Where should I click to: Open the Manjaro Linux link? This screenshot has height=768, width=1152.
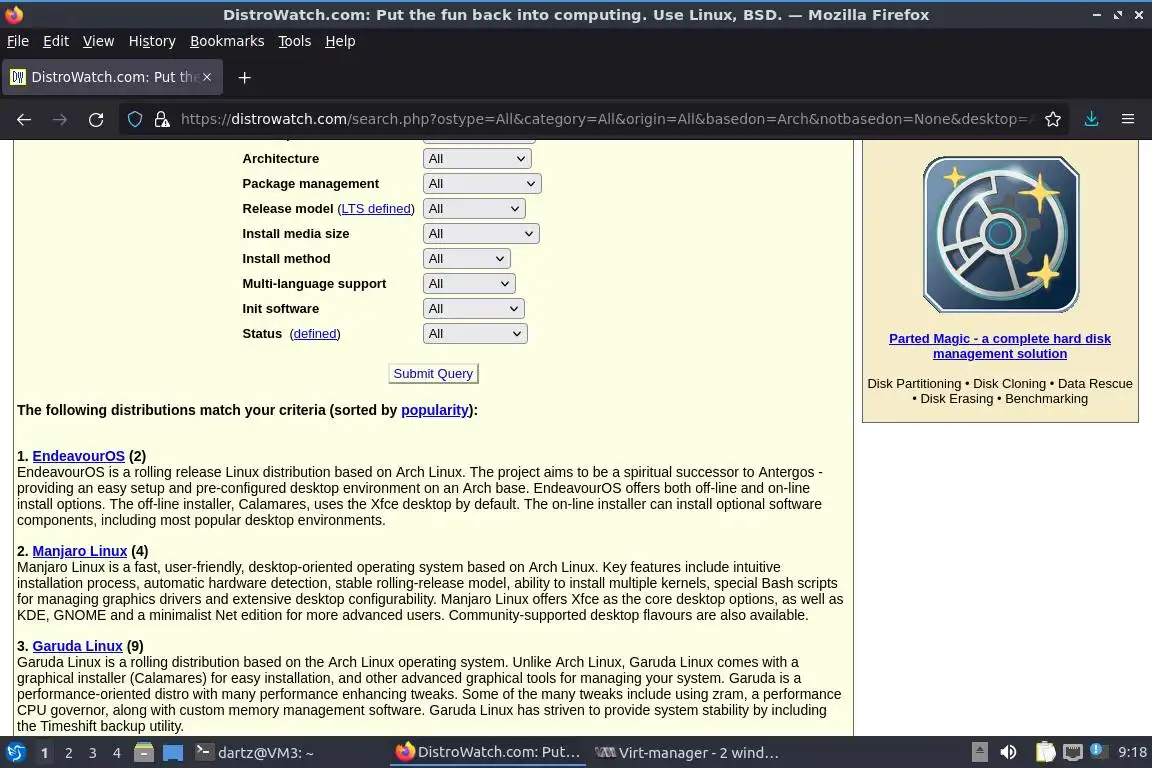tap(79, 550)
